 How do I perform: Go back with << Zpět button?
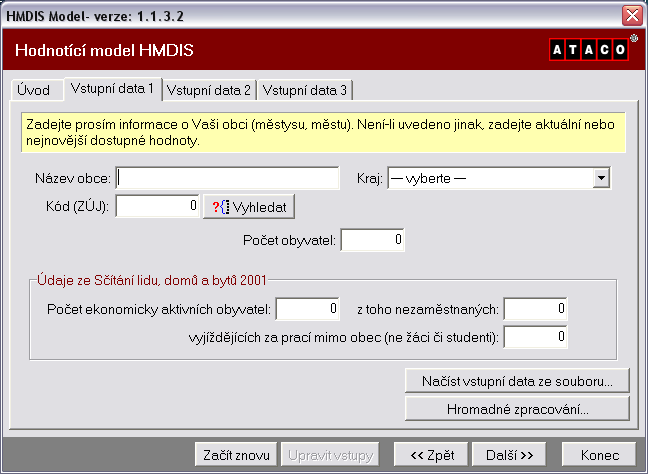pos(431,455)
